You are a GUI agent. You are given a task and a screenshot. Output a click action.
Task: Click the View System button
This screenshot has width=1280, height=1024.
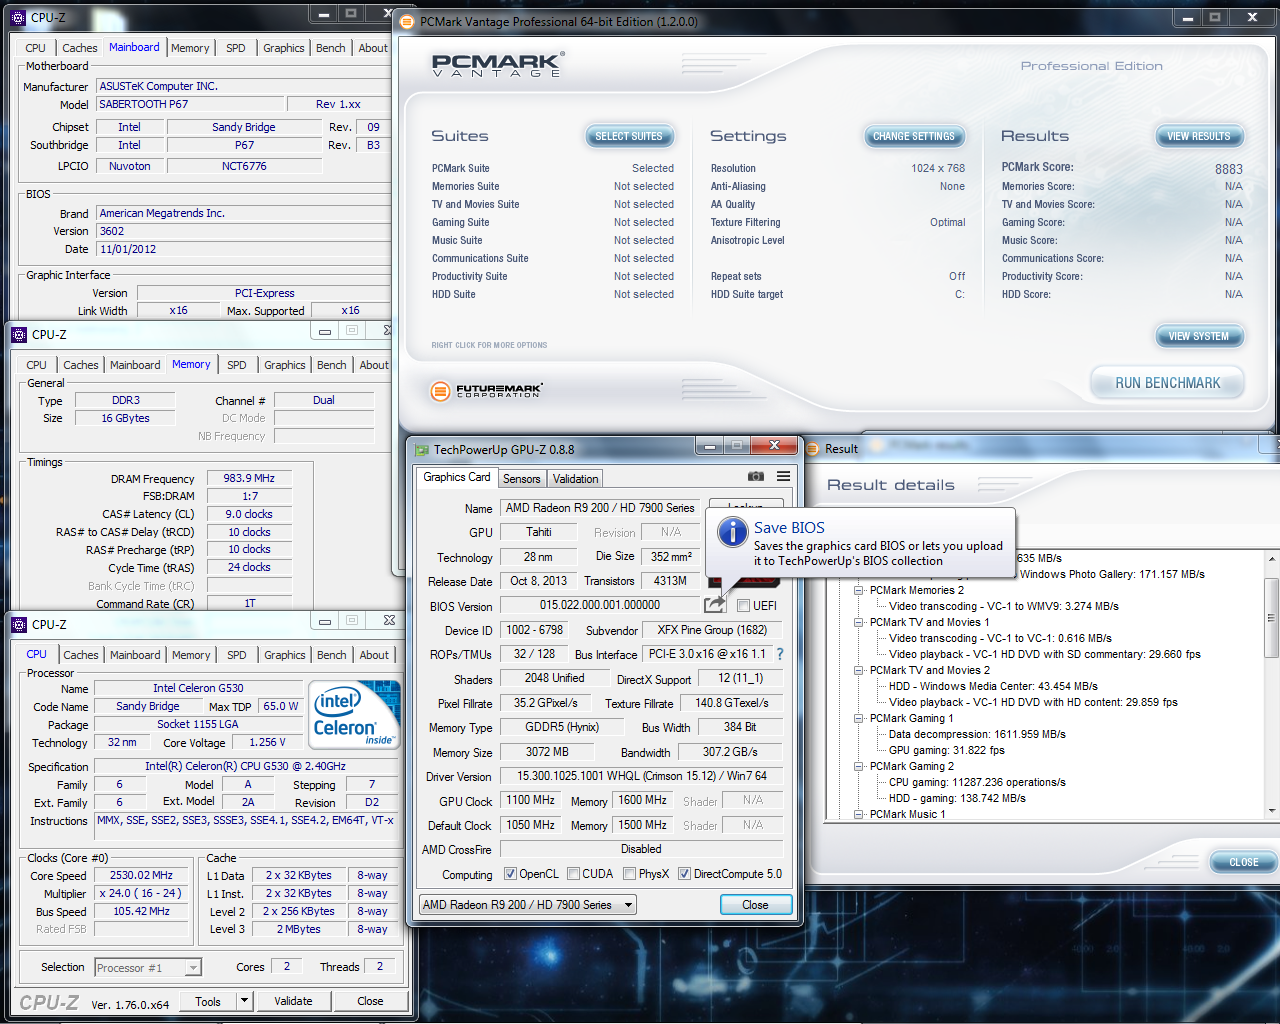click(x=1198, y=336)
